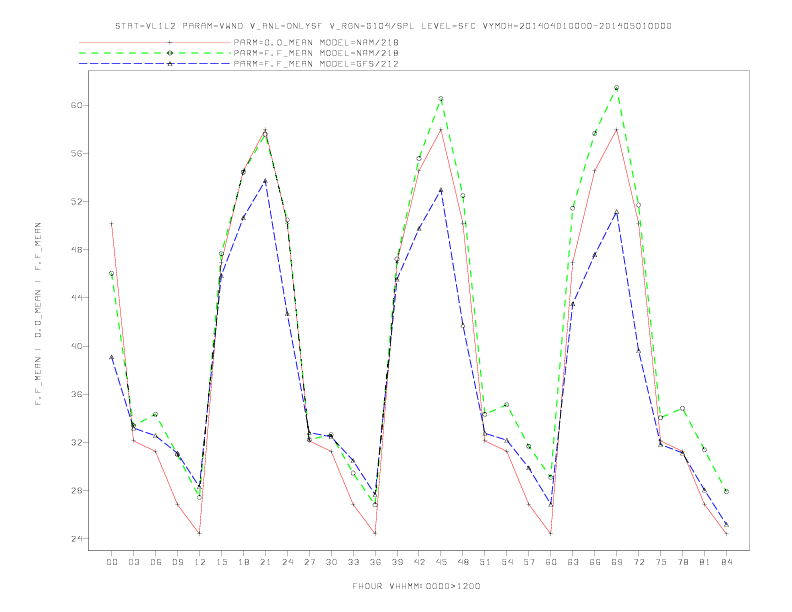This screenshot has height=612, width=792.
Task: Click the chart title text starting with STAT=VL1L2
Action: pyautogui.click(x=393, y=26)
